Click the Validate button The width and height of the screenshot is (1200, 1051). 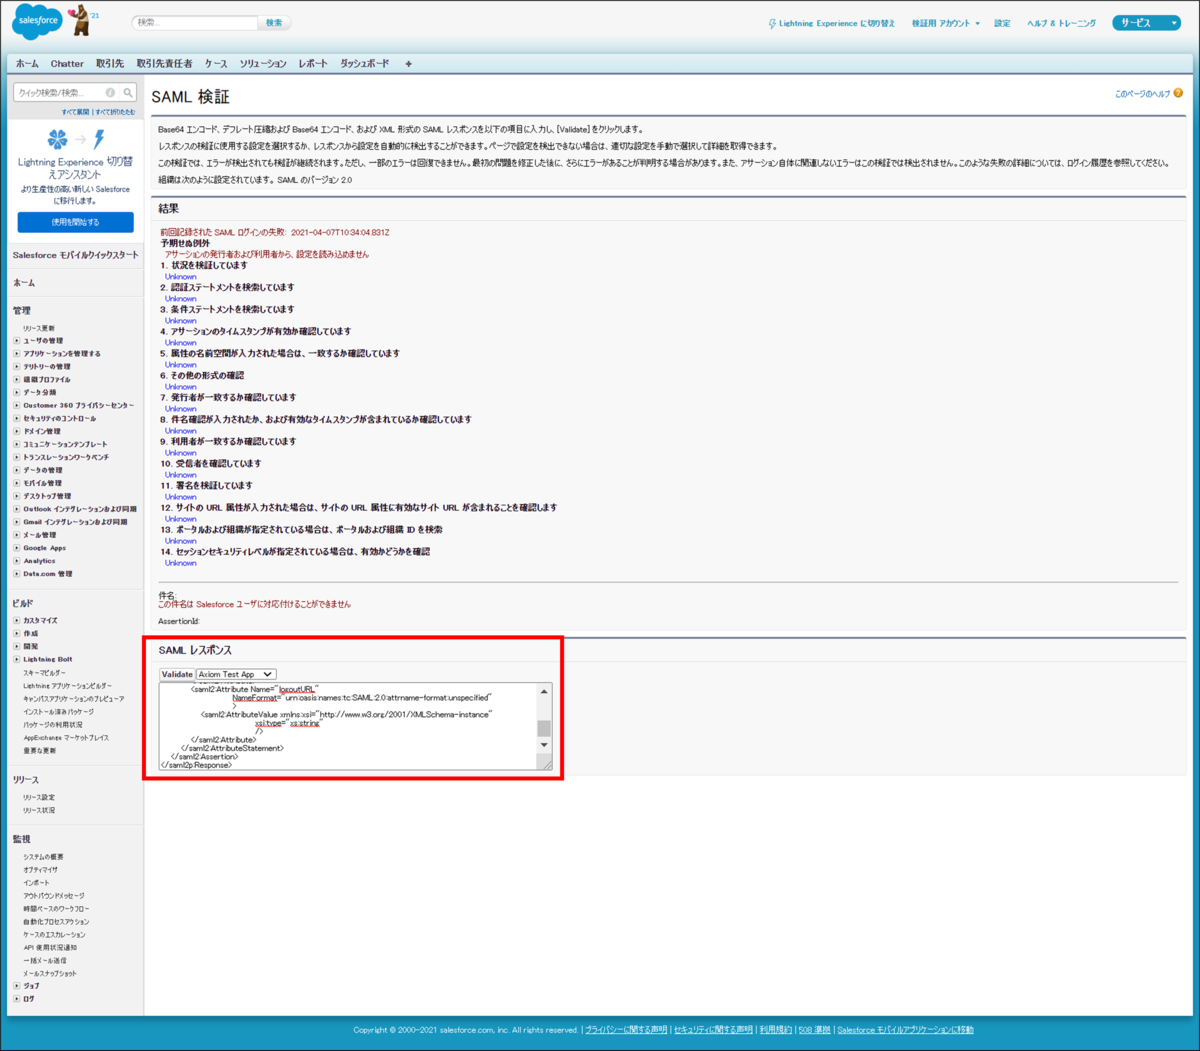tap(177, 675)
